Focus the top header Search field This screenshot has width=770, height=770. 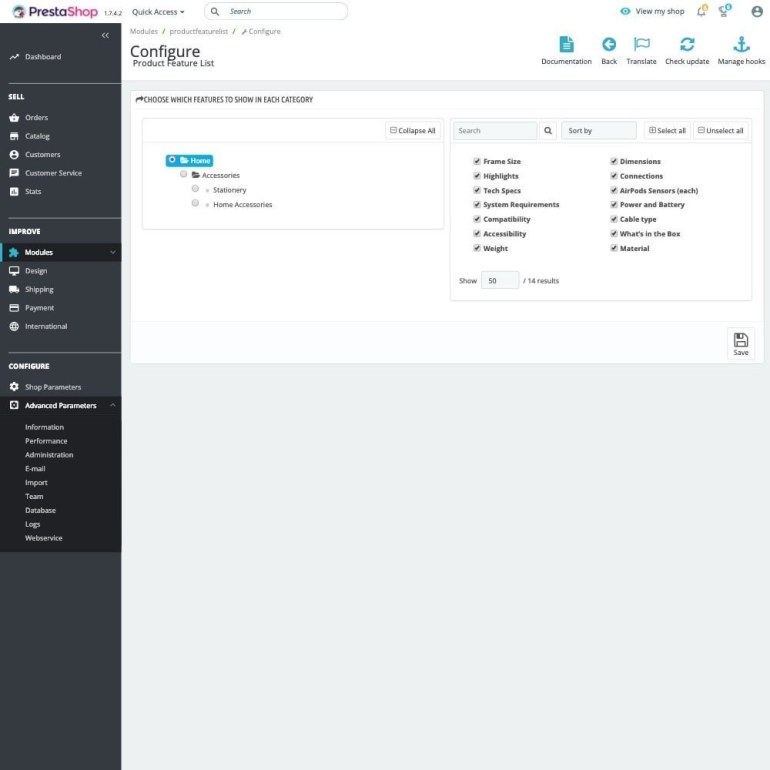tap(276, 11)
